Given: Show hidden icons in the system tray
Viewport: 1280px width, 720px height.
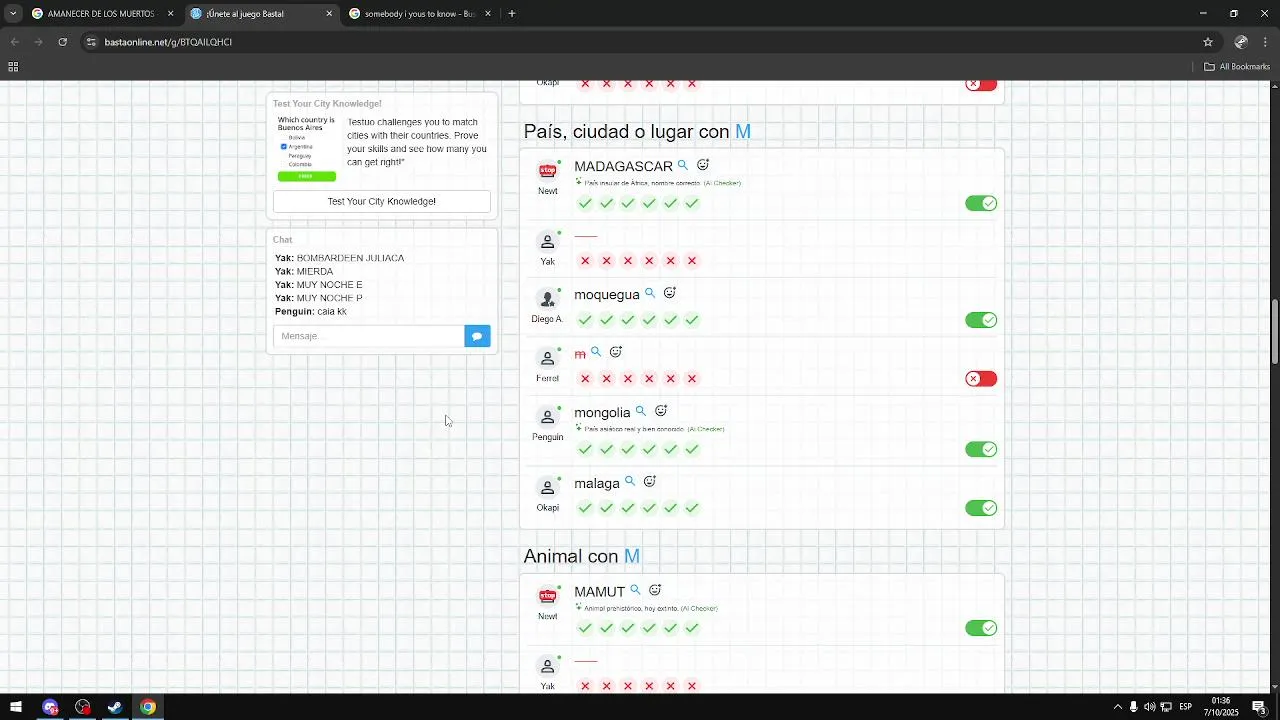Looking at the screenshot, I should (1118, 707).
